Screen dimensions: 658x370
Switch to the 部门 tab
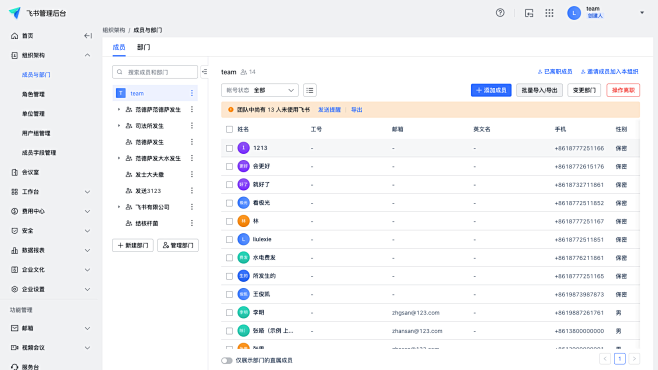click(x=144, y=47)
